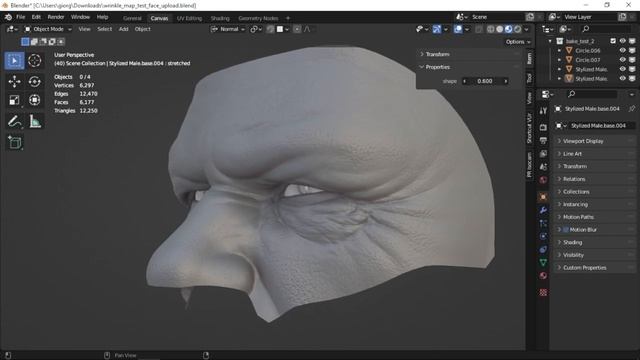Open the Modifiers wrench tab
Viewport: 640px width, 360px height.
coord(543,210)
